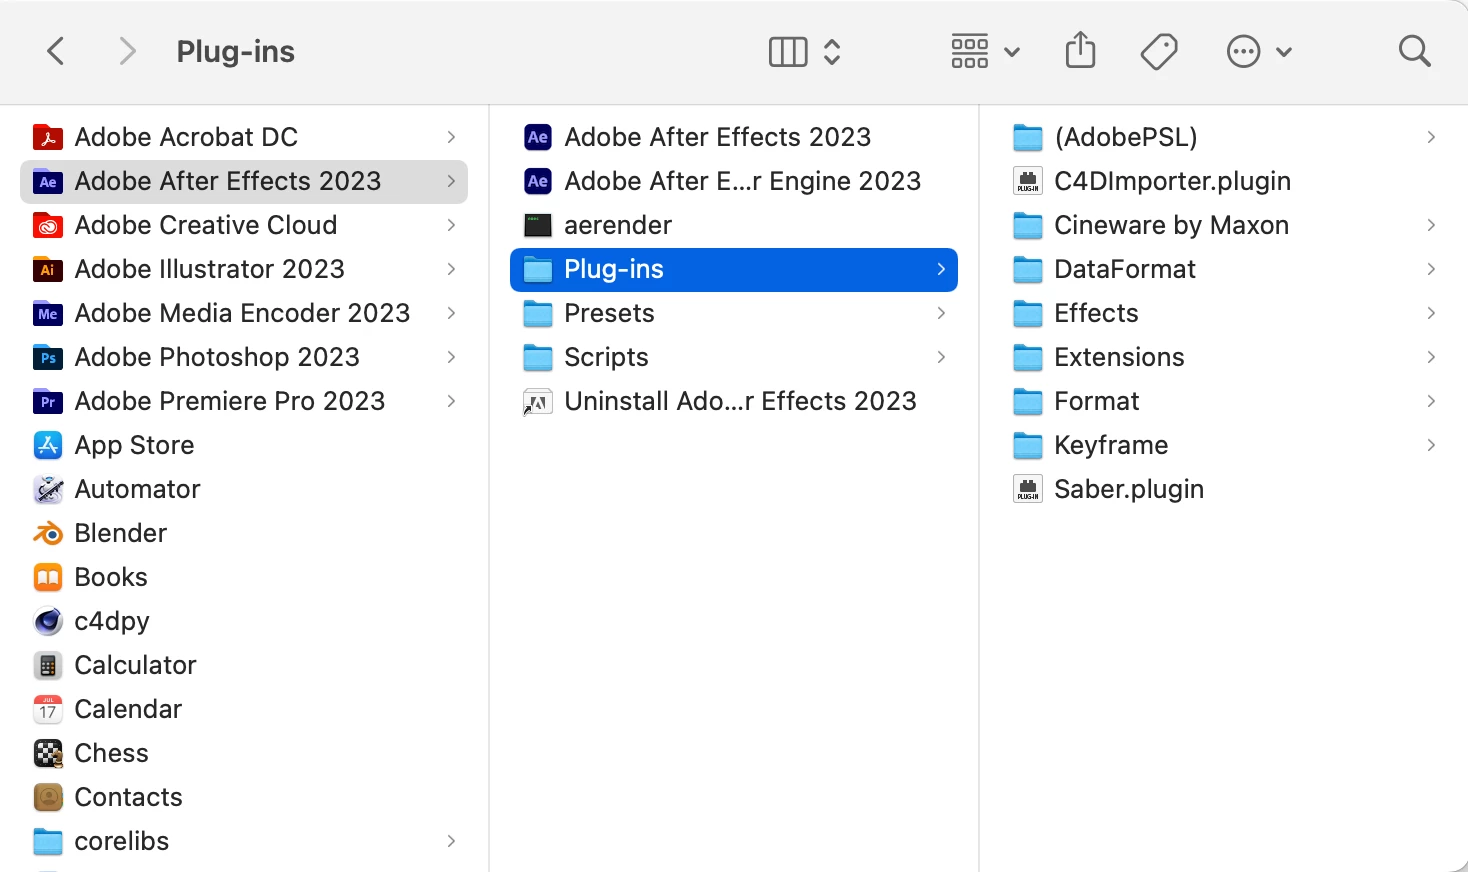1468x872 pixels.
Task: Go back with the left arrow button
Action: point(56,51)
